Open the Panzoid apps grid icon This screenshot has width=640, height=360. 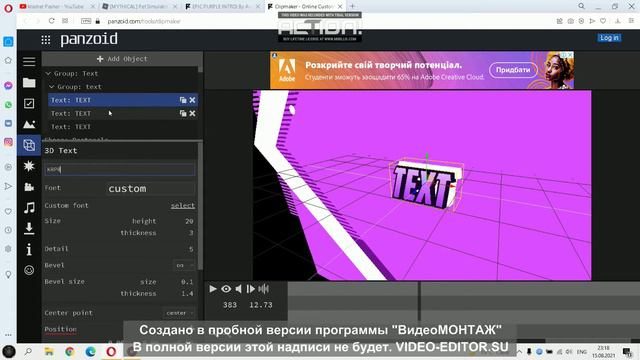pos(46,40)
